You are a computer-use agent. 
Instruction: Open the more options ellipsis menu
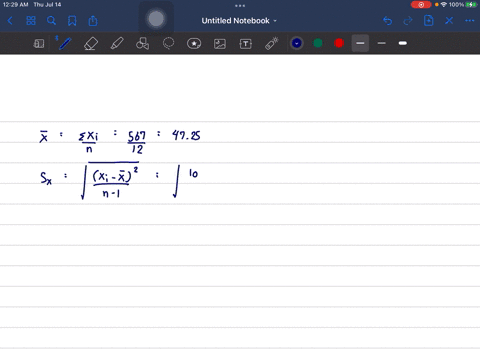coord(470,21)
